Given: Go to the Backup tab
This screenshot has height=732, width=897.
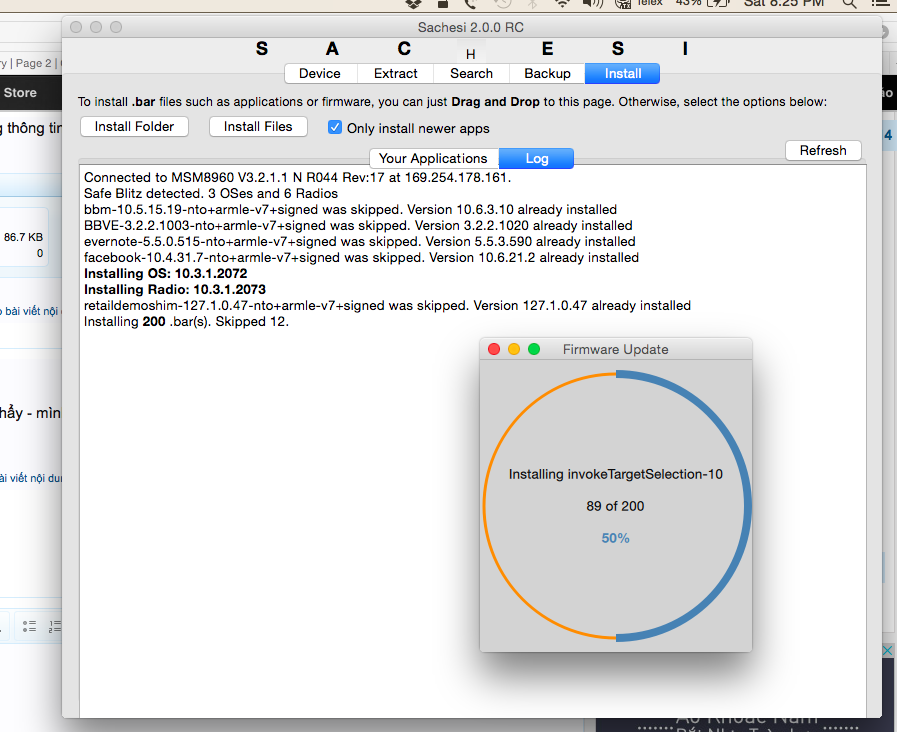Looking at the screenshot, I should pos(548,73).
